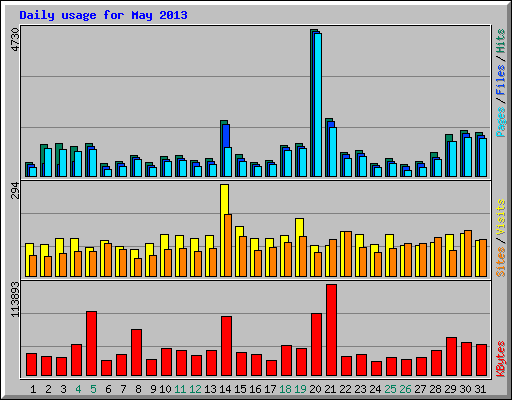
Task: Click day label 6 on the x-axis
Action: click(108, 389)
